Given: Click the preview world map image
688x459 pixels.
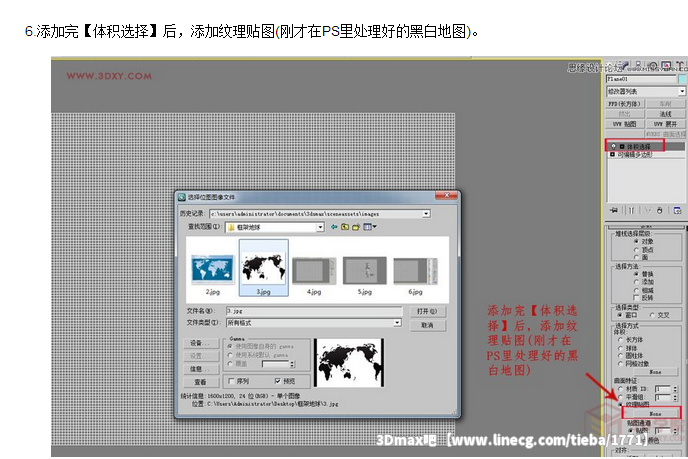Looking at the screenshot, I should coord(349,363).
